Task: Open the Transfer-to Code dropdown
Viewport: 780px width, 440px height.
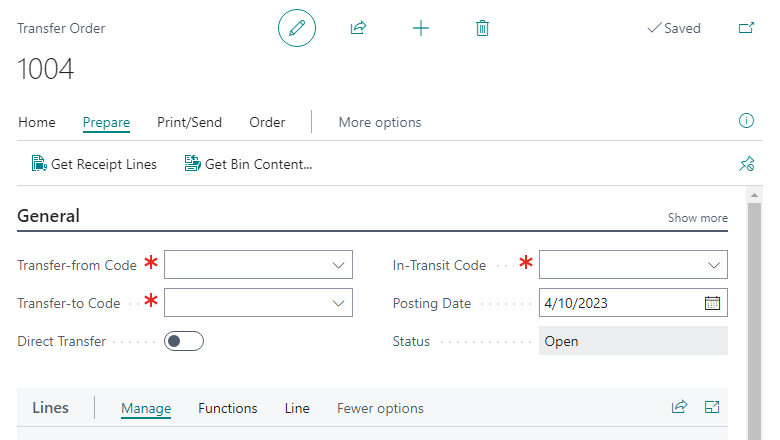Action: (x=338, y=303)
